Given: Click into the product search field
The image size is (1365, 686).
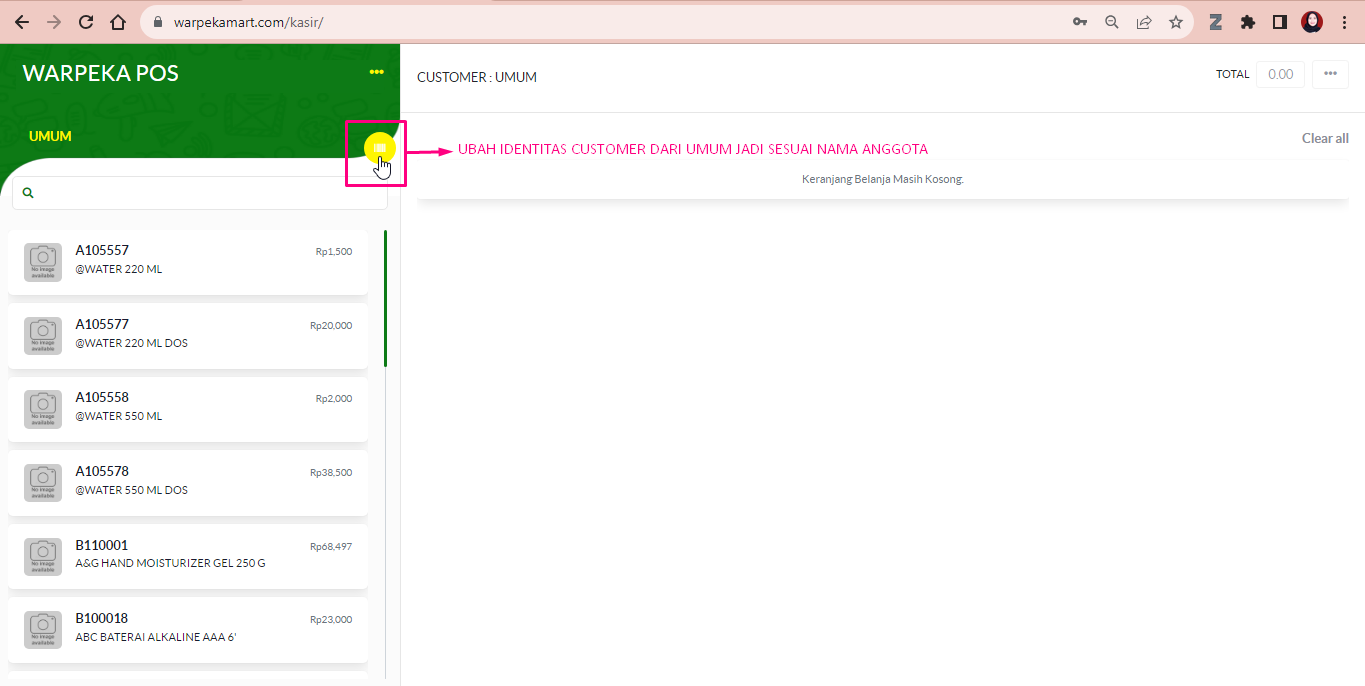Looking at the screenshot, I should point(200,193).
